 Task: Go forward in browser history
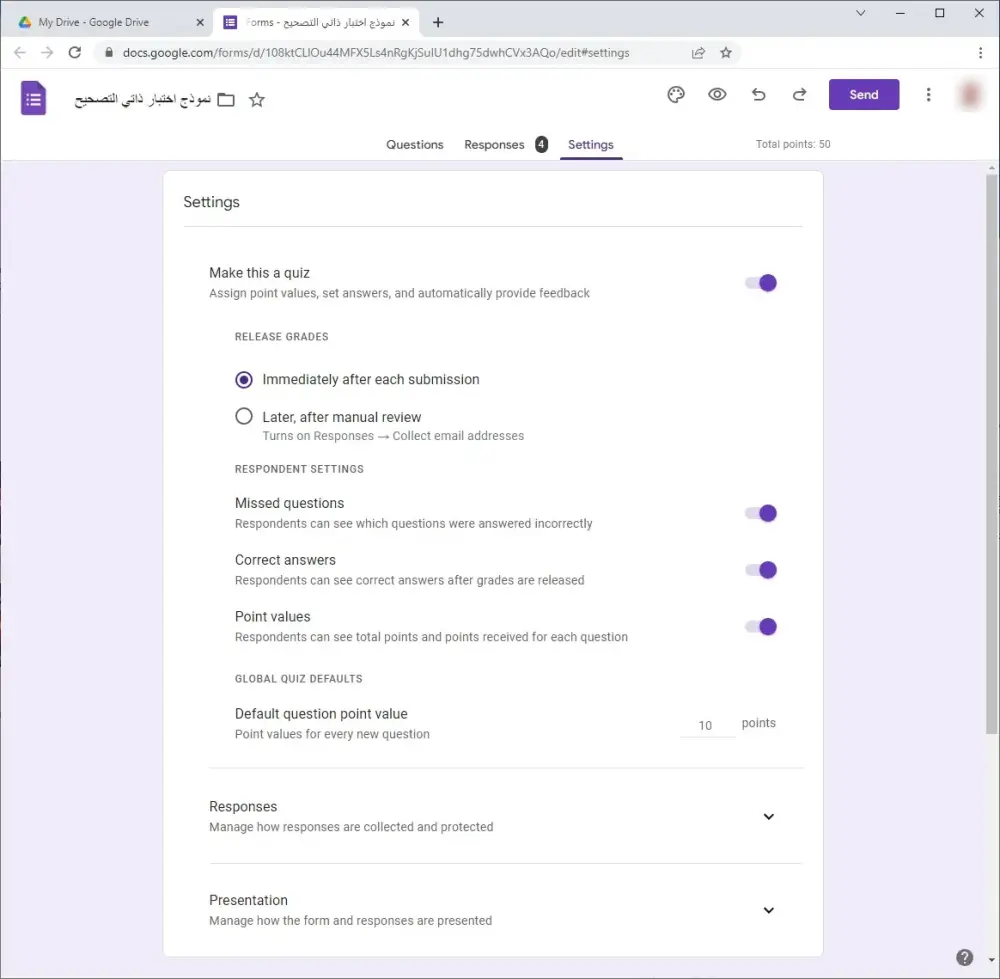coord(47,52)
